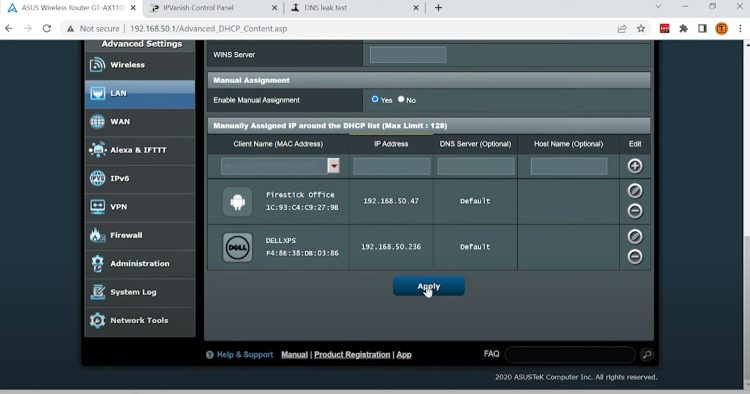This screenshot has height=394, width=750.
Task: Open the tab search chevron
Action: [x=658, y=7]
